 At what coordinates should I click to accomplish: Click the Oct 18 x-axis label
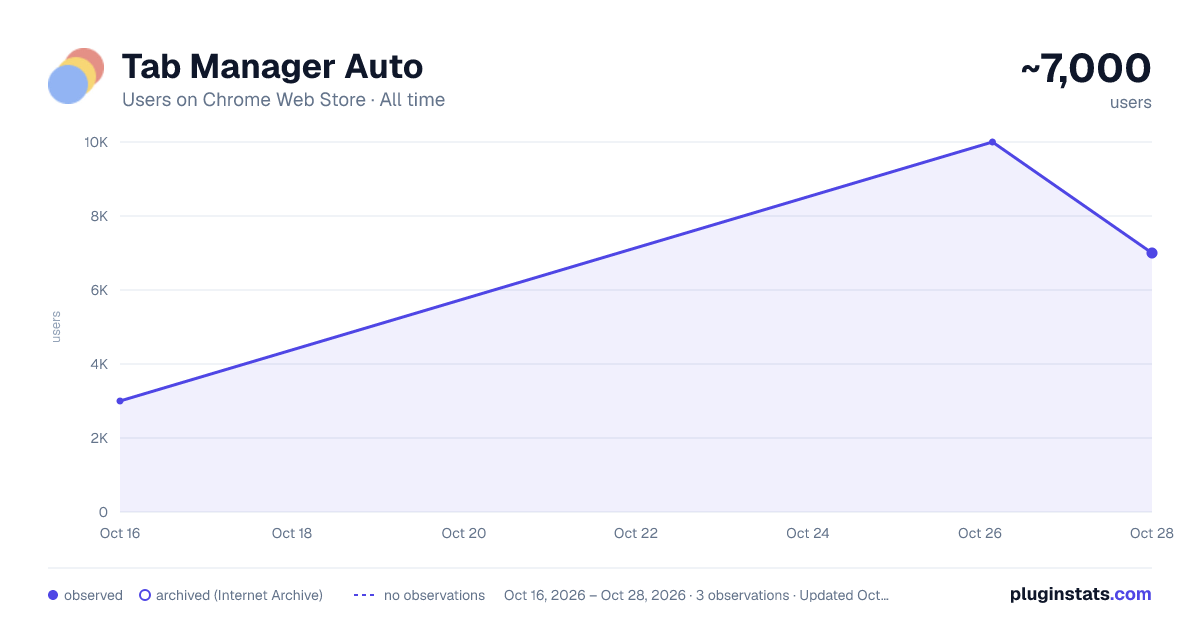pos(292,533)
